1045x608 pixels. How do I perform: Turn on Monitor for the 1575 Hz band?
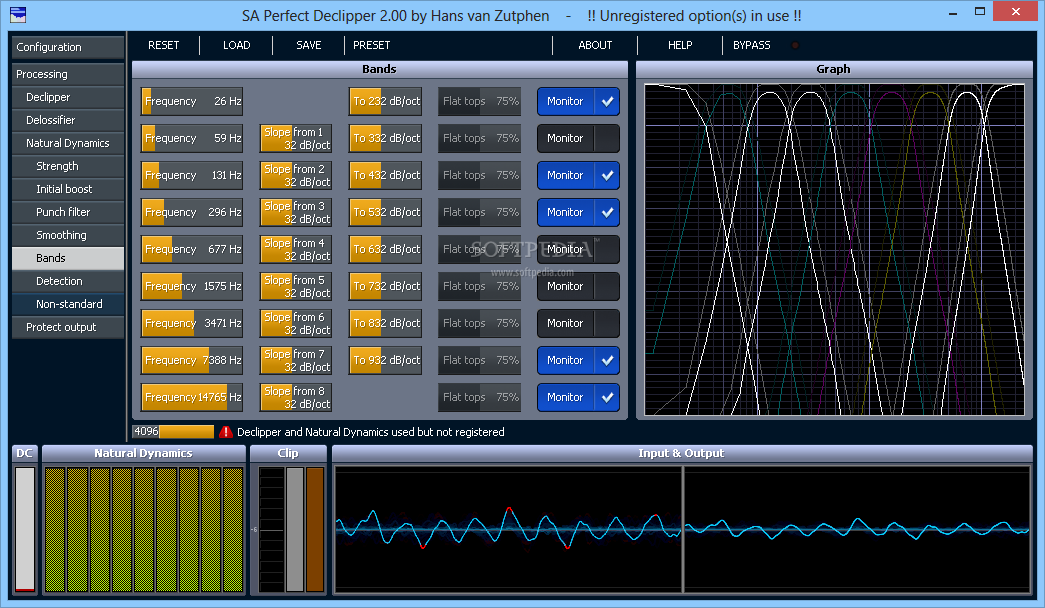click(578, 286)
